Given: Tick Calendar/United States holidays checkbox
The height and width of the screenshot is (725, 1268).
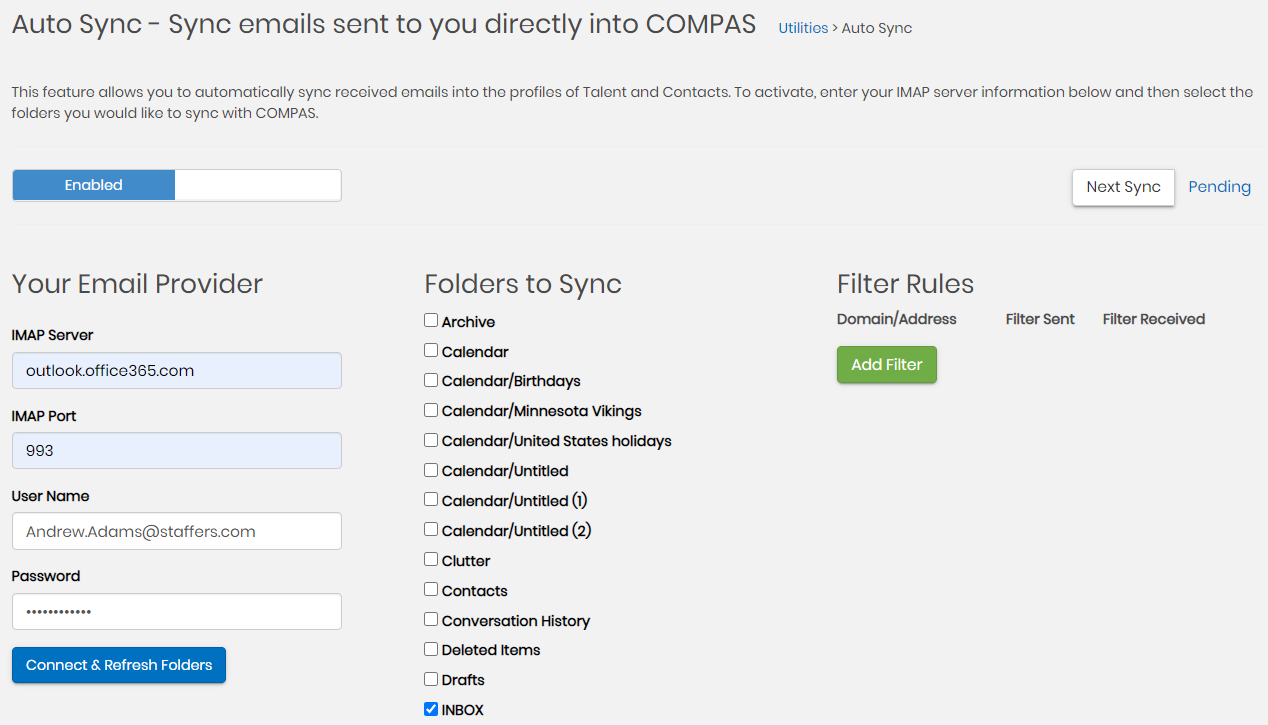Looking at the screenshot, I should coord(431,440).
